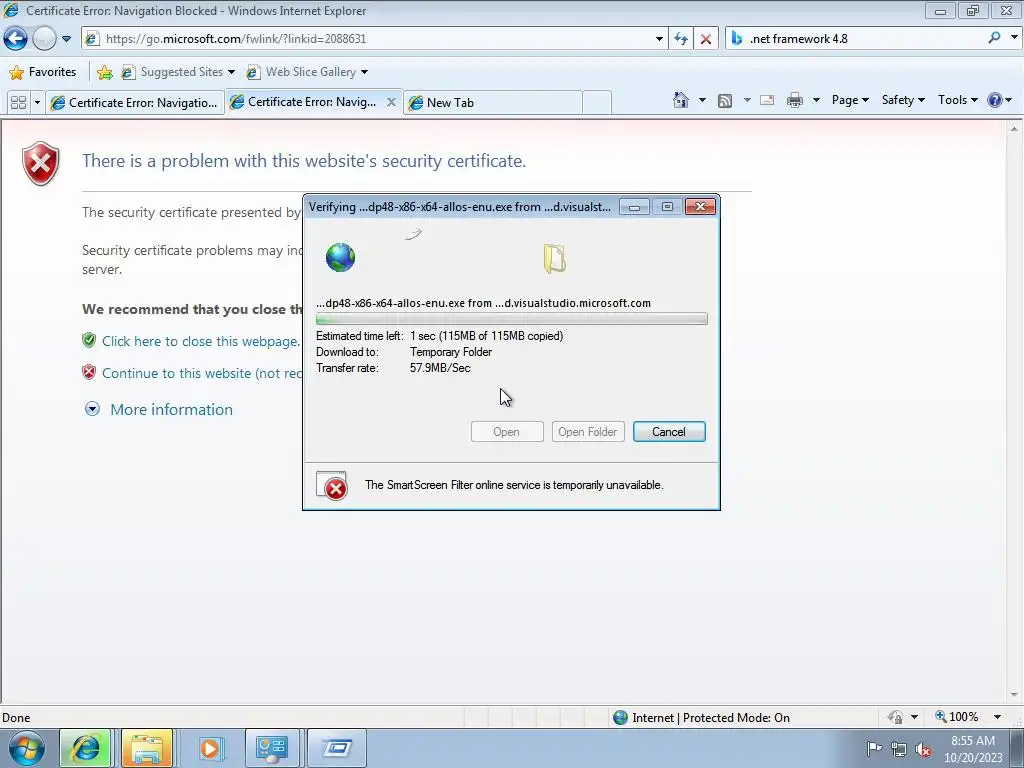Viewport: 1024px width, 768px height.
Task: Click the Quick Tabs grid icon
Action: 18,103
